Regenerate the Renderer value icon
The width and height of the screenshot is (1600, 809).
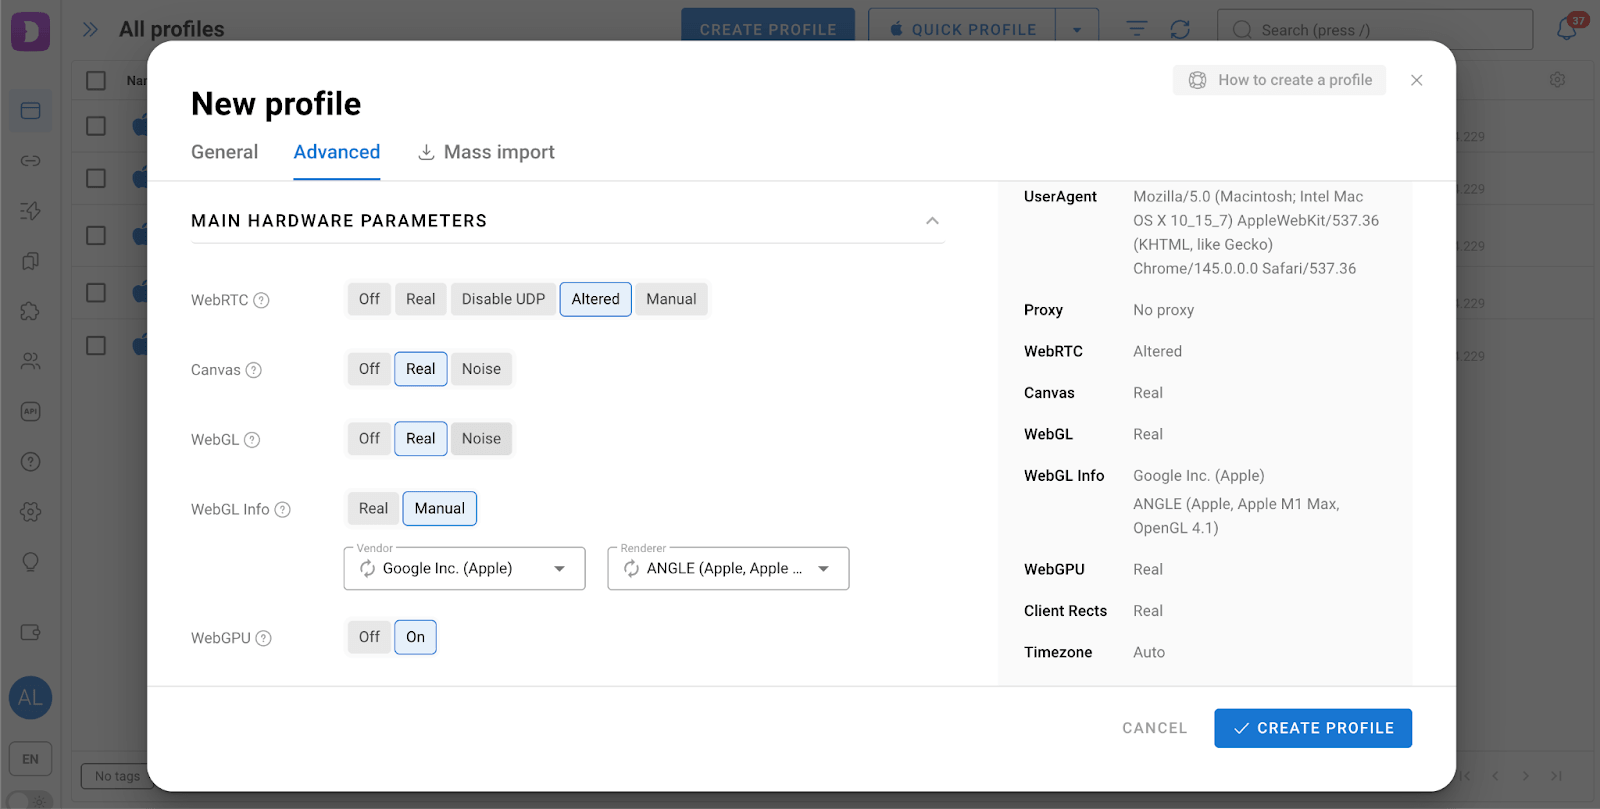coord(631,569)
